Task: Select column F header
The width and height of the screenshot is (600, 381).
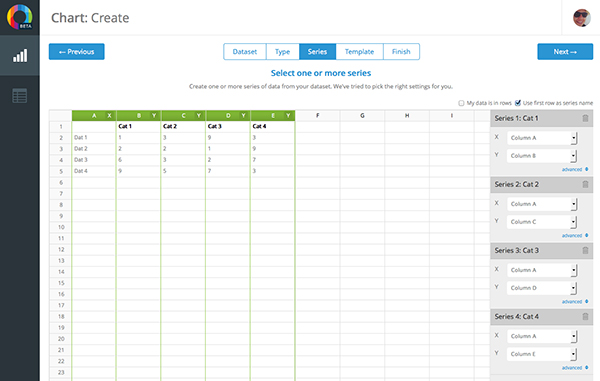Action: (318, 116)
